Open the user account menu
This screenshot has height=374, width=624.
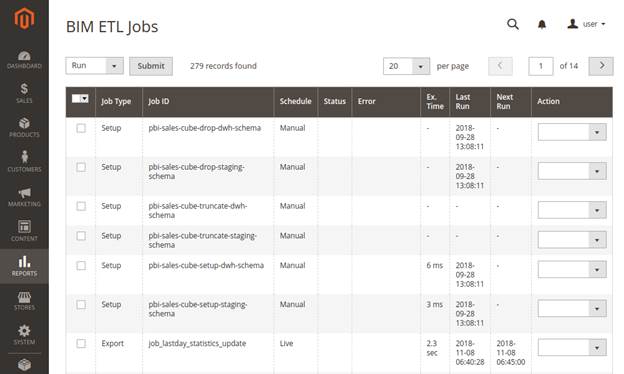(587, 24)
